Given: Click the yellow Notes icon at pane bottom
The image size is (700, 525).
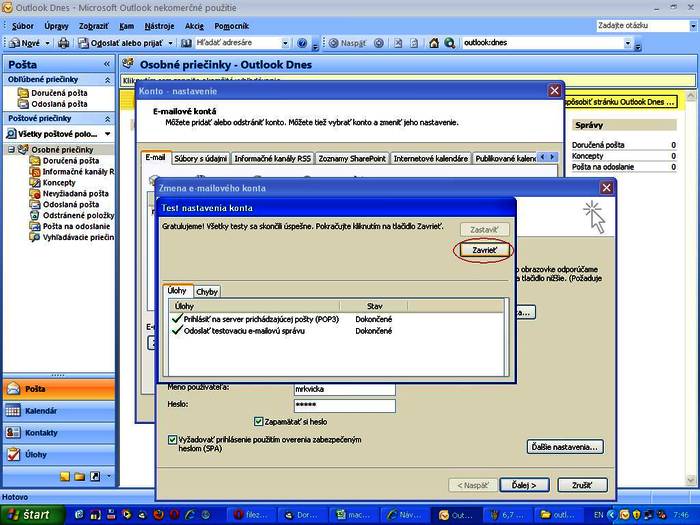Looking at the screenshot, I should (65, 476).
